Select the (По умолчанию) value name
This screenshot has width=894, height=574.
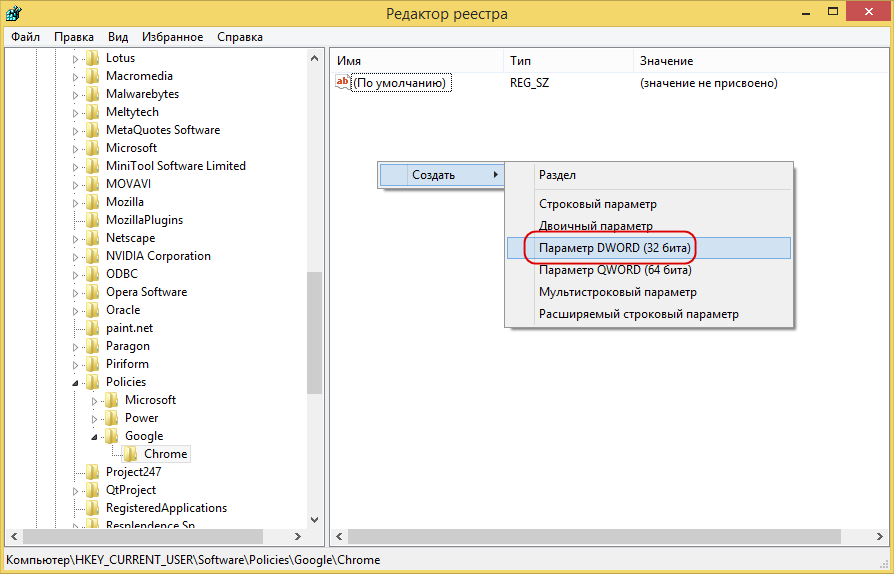click(401, 83)
